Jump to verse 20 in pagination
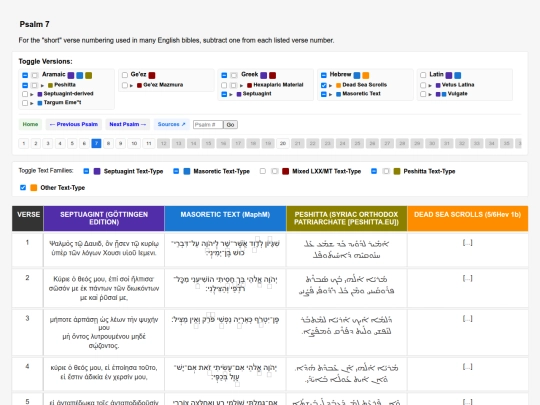This screenshot has width=540, height=405. tap(283, 143)
